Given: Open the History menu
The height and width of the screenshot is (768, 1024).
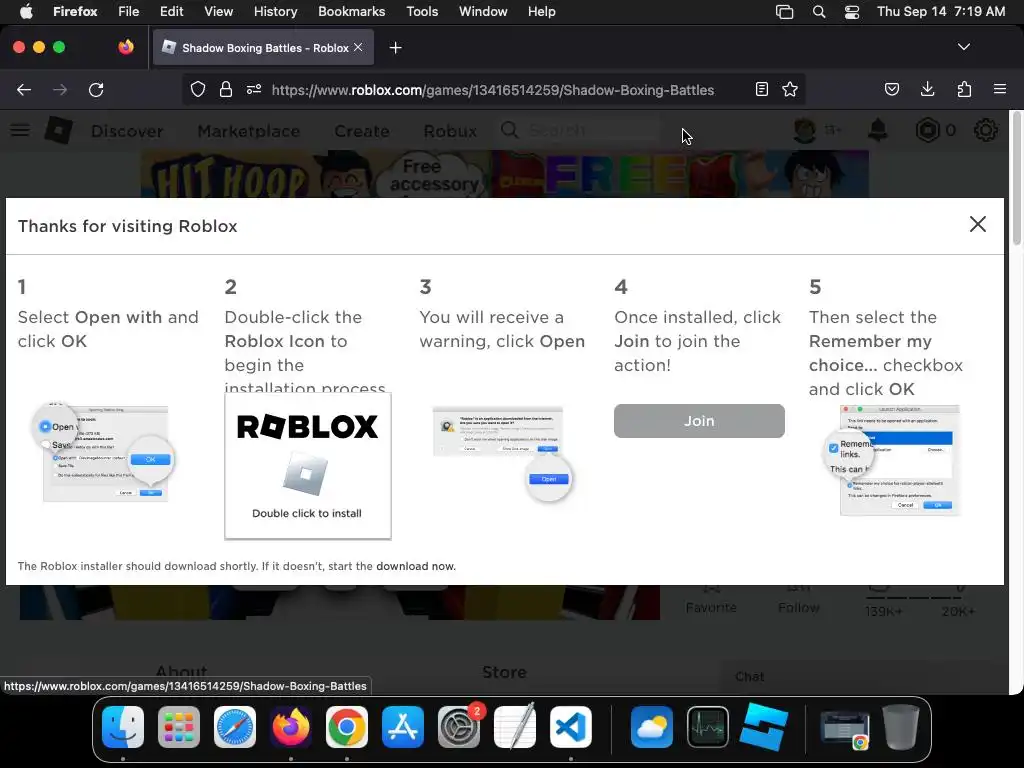Looking at the screenshot, I should coord(275,11).
